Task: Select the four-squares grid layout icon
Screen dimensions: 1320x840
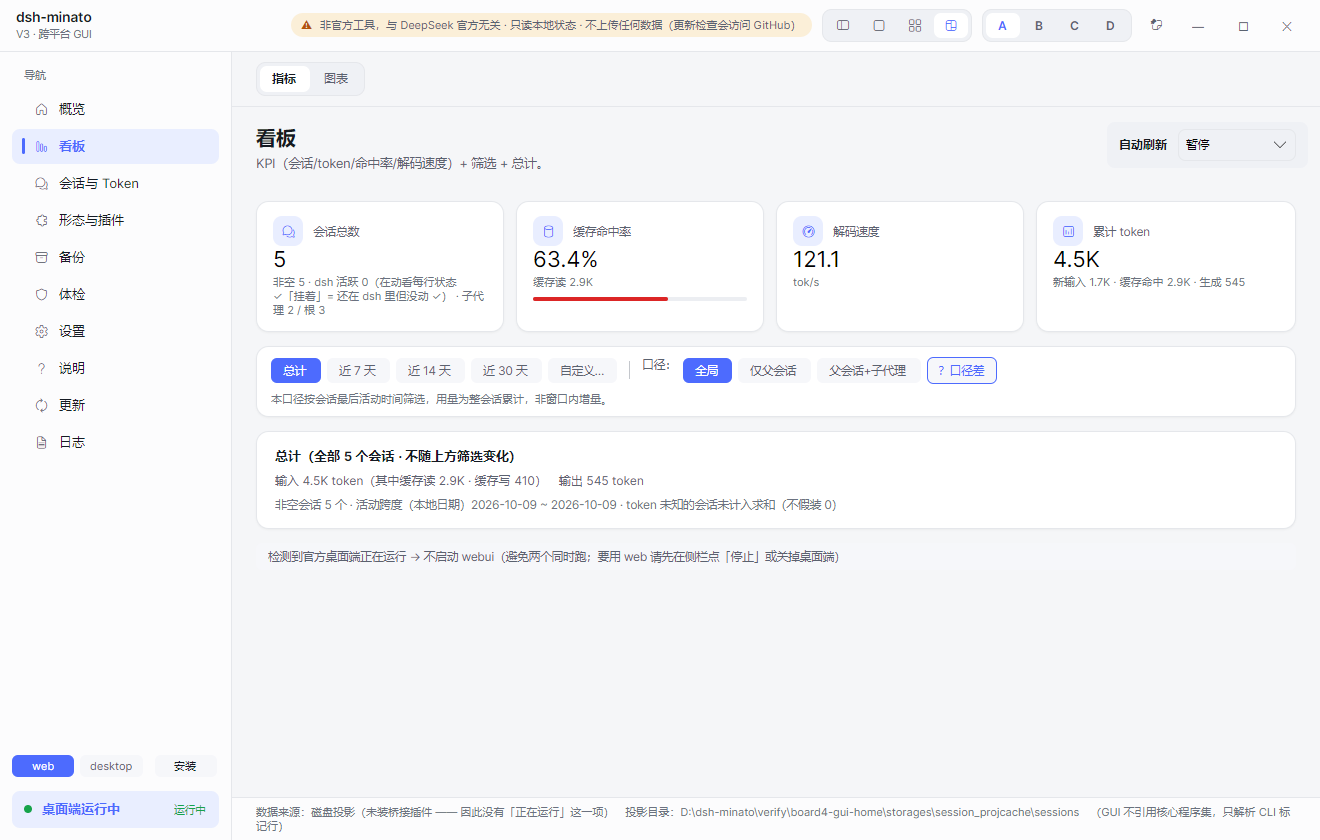Action: 915,26
